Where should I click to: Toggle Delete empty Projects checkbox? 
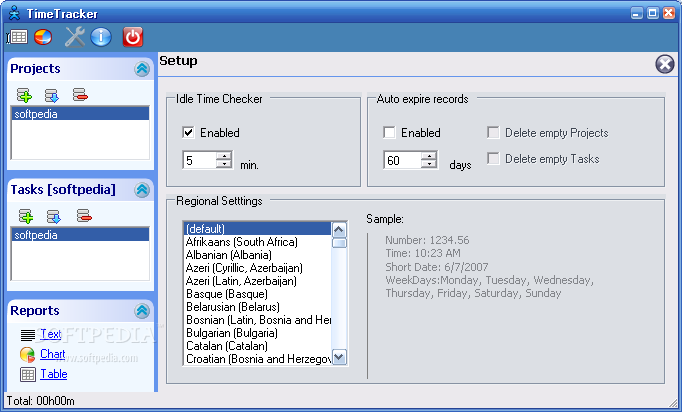tap(493, 133)
